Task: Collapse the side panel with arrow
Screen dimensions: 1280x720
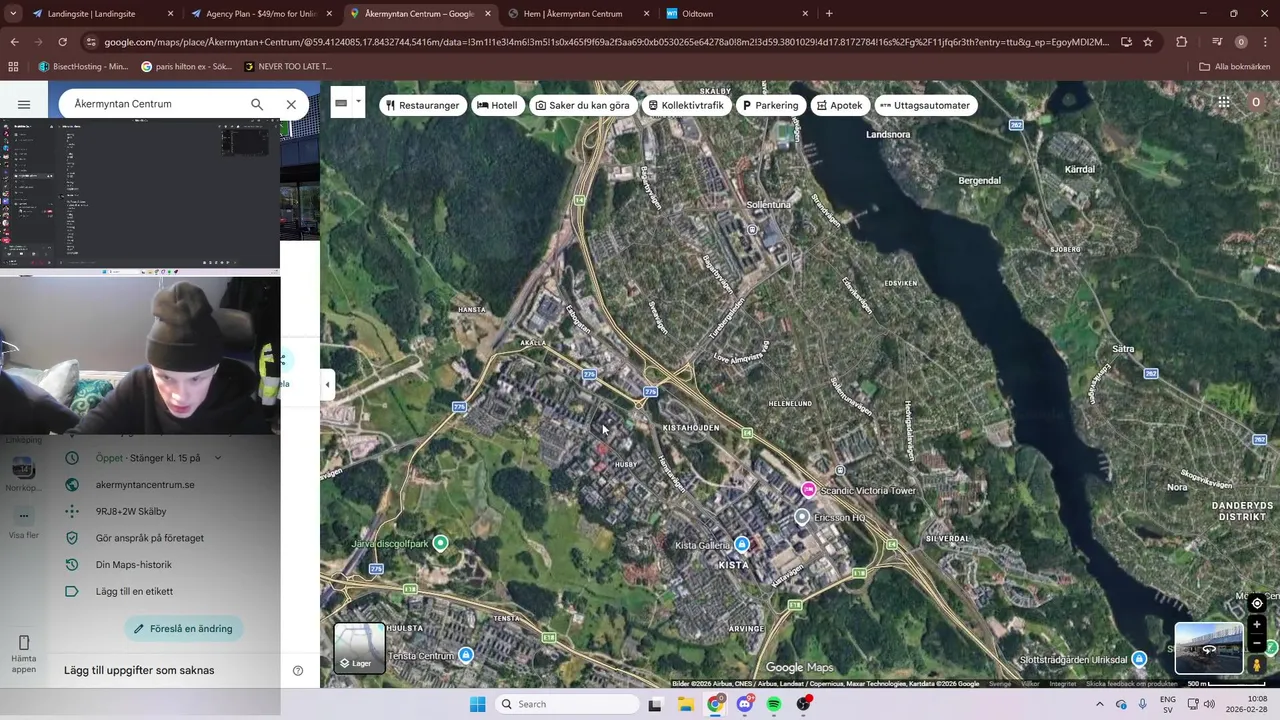Action: (x=327, y=384)
